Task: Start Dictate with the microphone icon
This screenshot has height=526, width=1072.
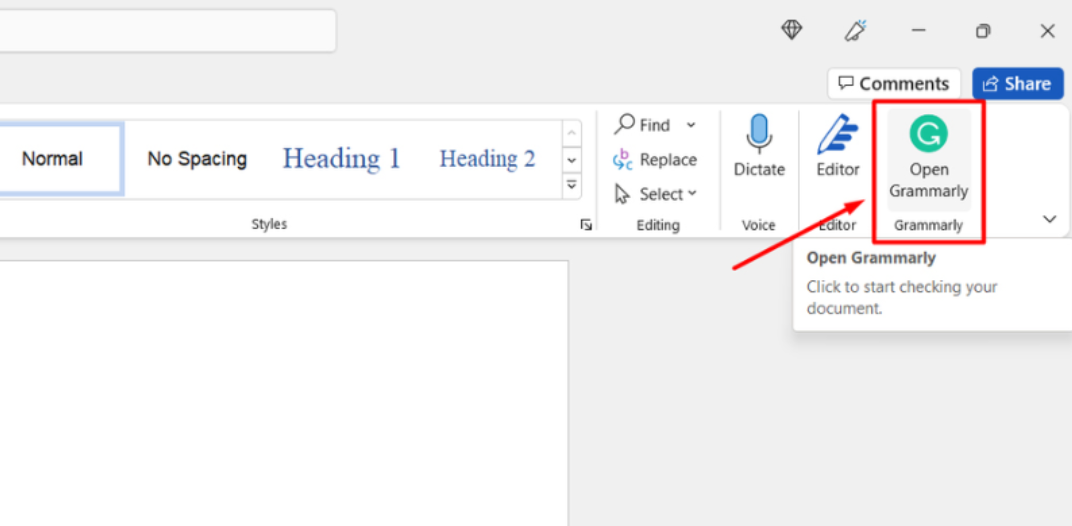Action: 759,146
